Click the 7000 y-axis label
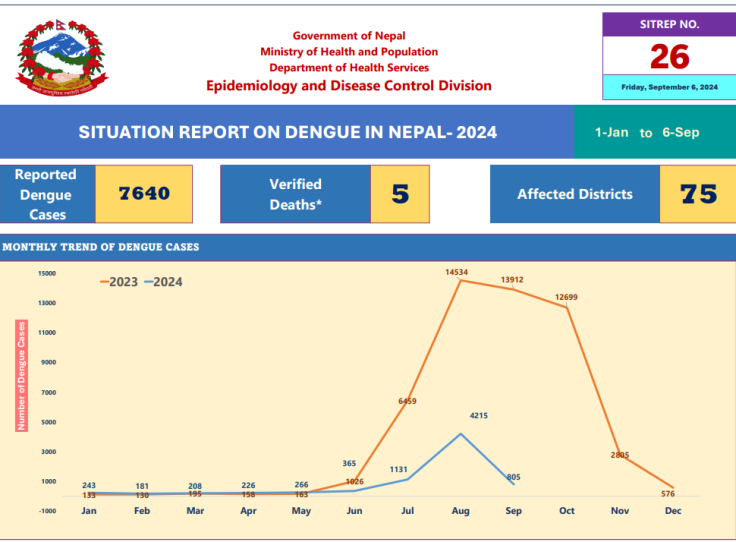This screenshot has height=542, width=736. click(48, 392)
